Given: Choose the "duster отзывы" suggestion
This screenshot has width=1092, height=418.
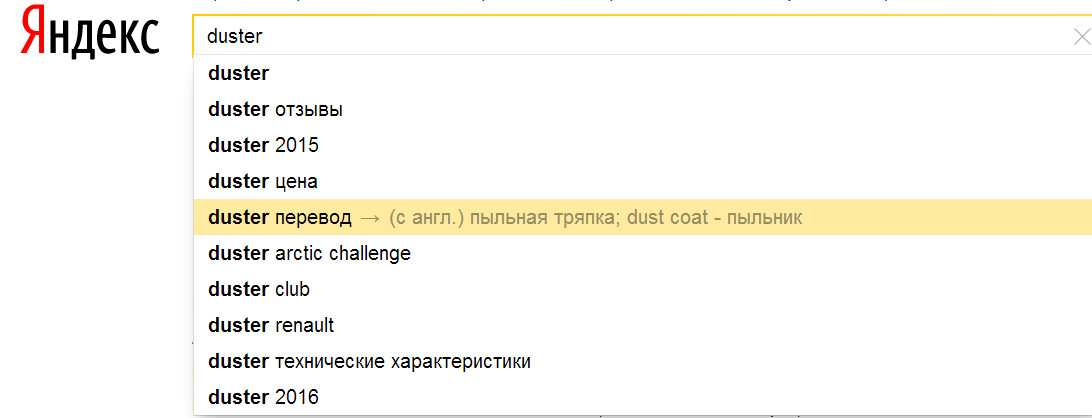Looking at the screenshot, I should [642, 109].
